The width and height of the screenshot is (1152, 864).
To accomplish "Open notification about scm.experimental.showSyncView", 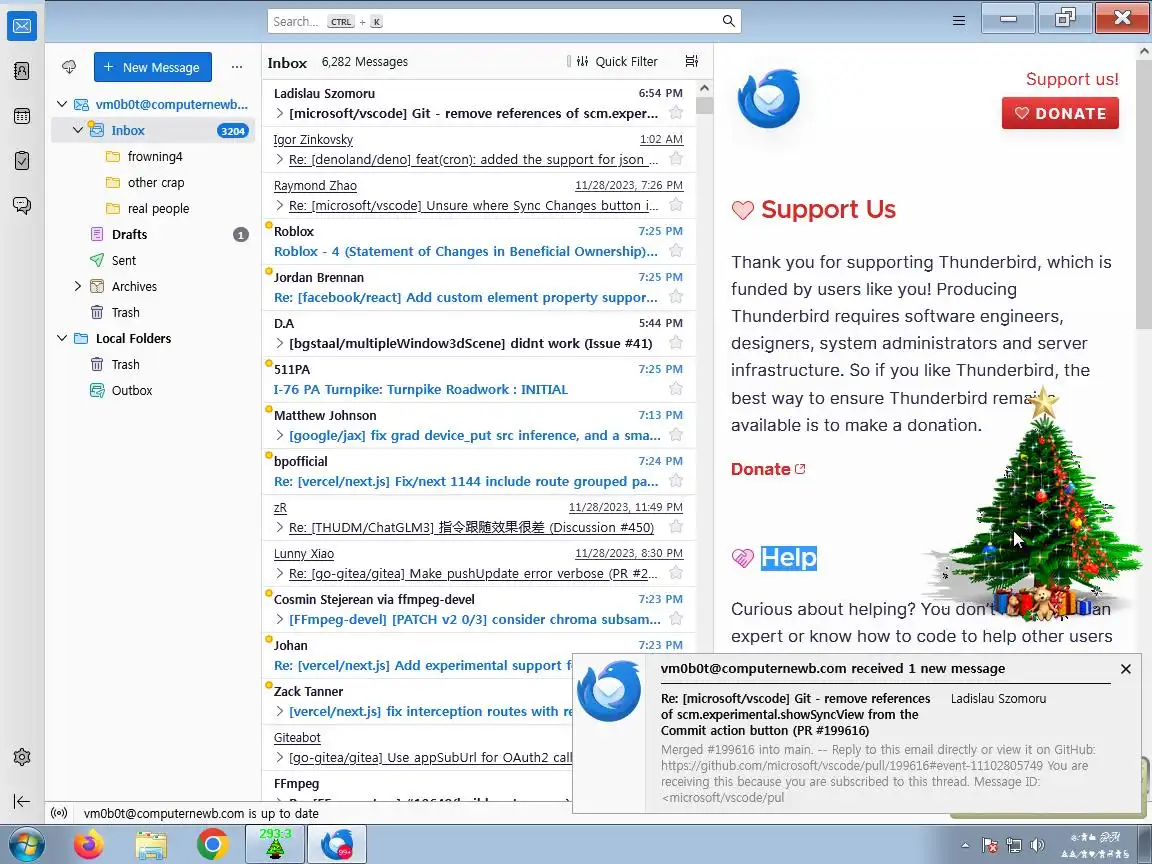I will (796, 714).
